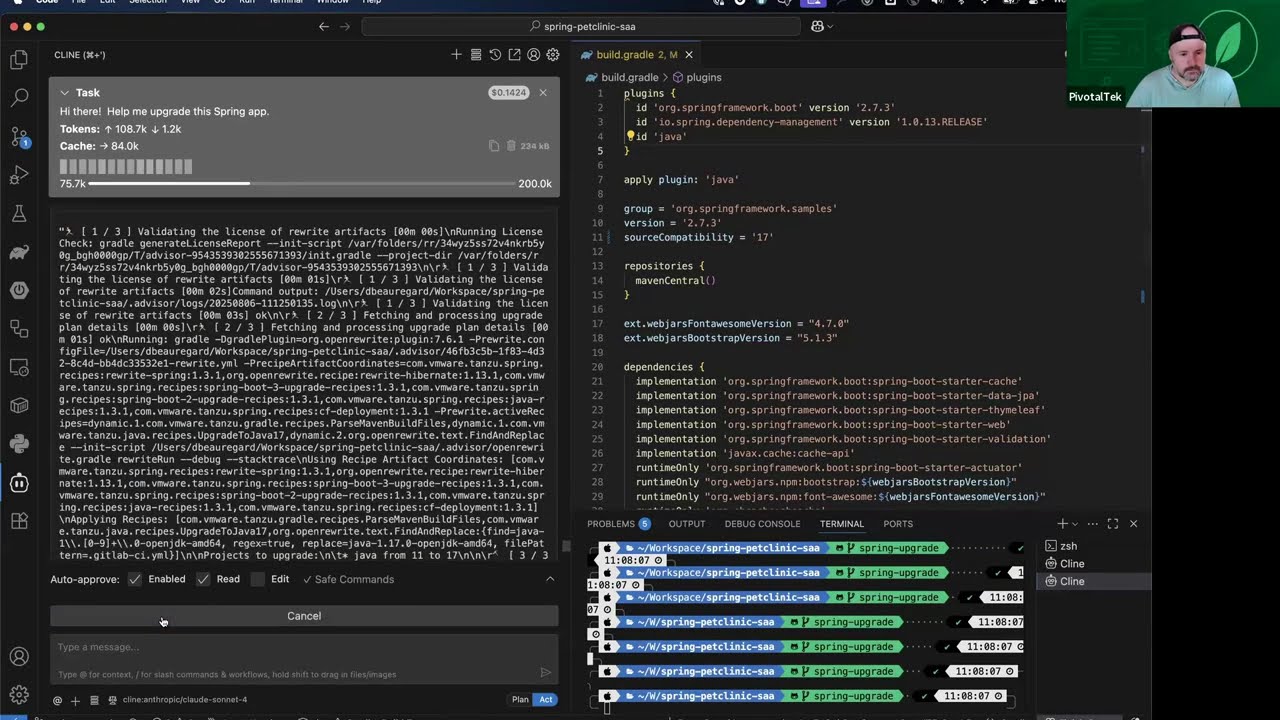Open new terminal profile dropdown arrow
Image resolution: width=1280 pixels, height=720 pixels.
1075,524
